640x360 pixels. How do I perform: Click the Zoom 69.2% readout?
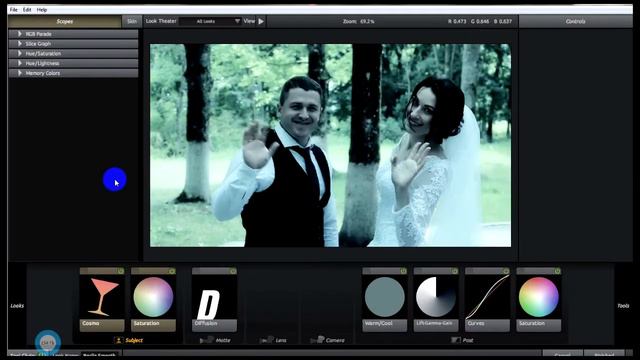coord(358,21)
